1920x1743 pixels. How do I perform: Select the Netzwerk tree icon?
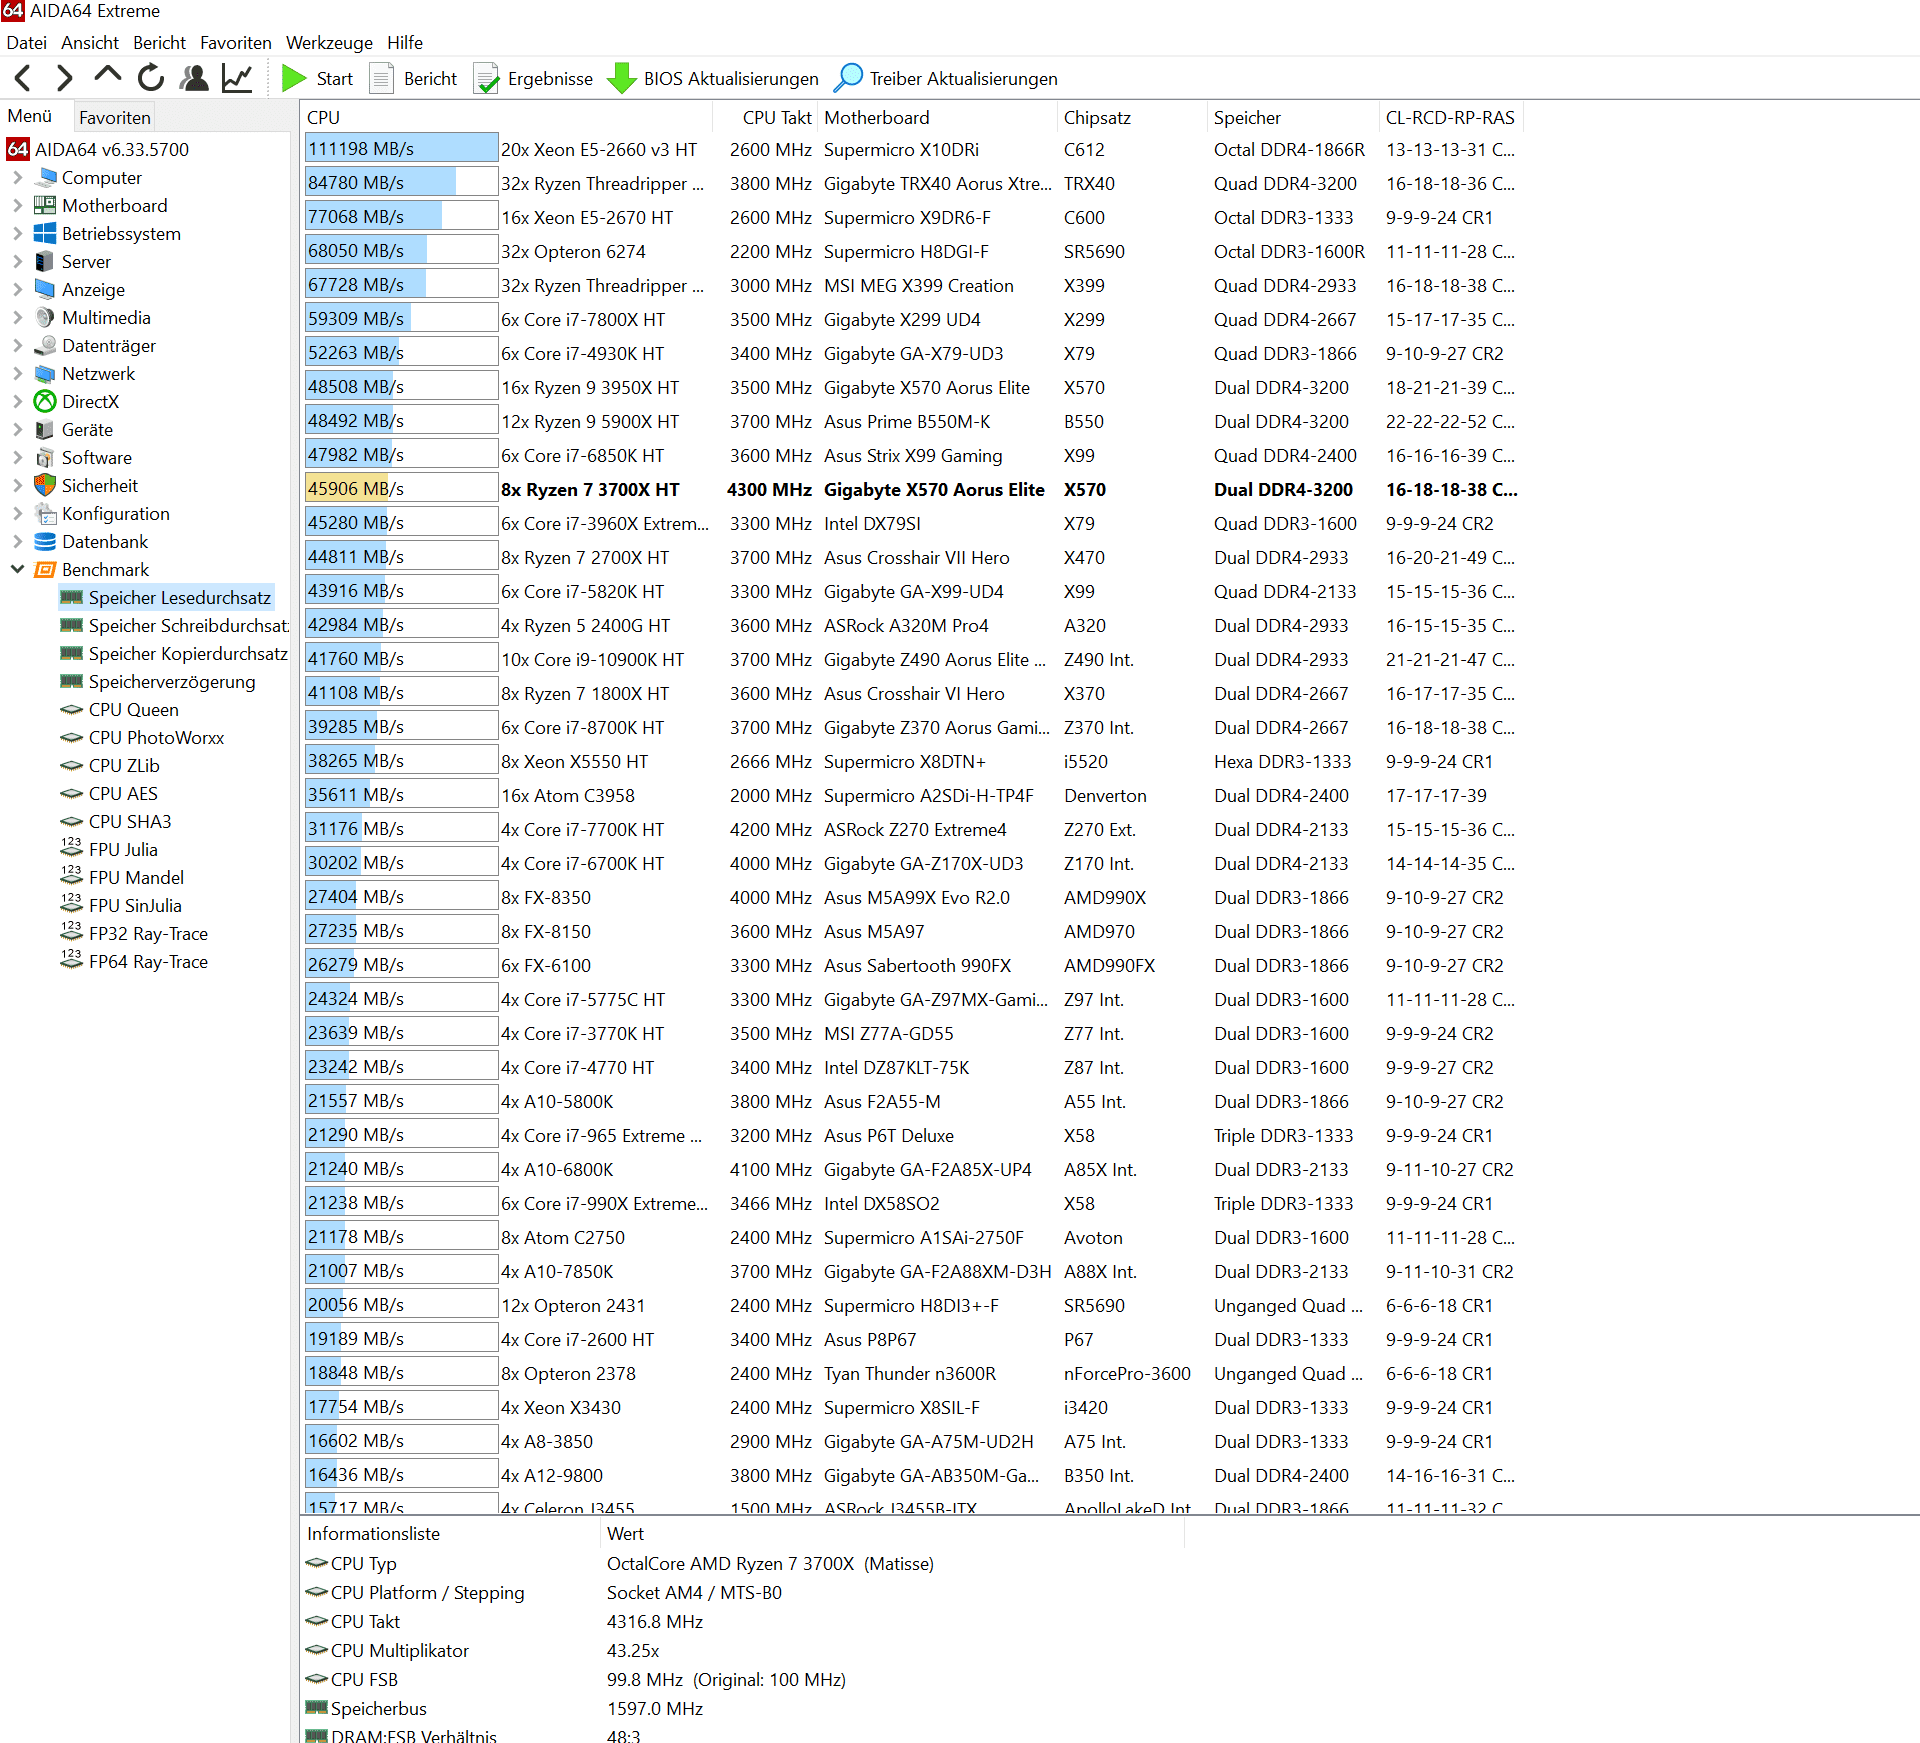45,374
